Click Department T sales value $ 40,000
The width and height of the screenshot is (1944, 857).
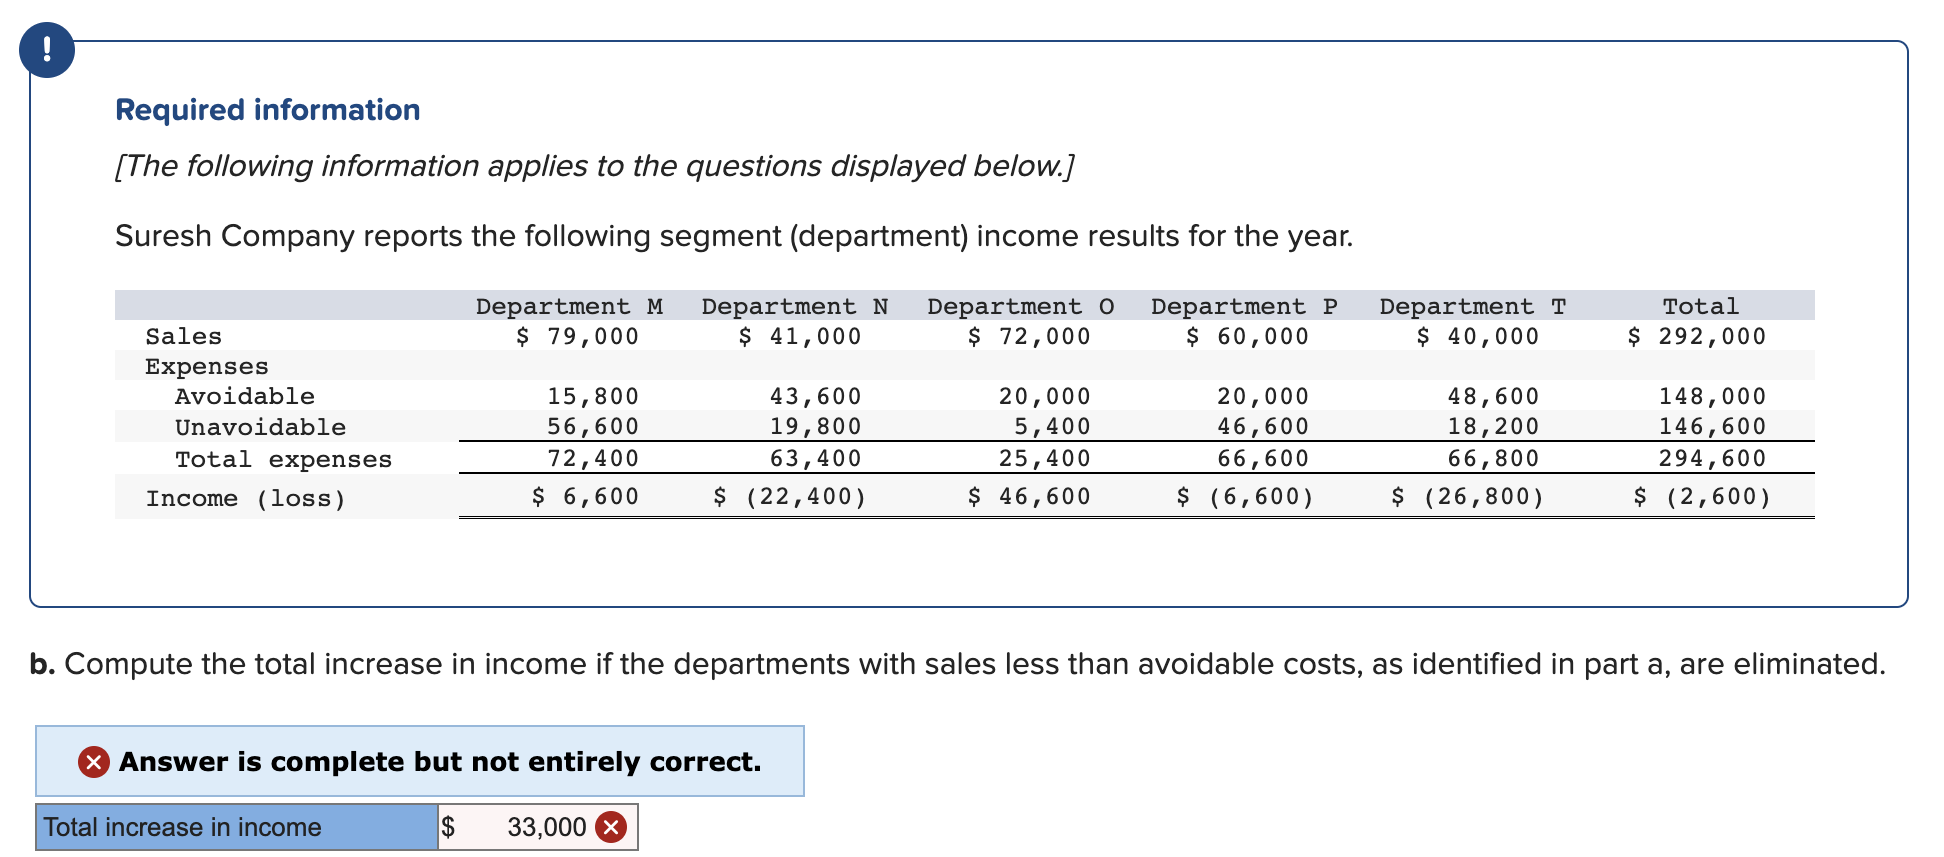(1477, 336)
